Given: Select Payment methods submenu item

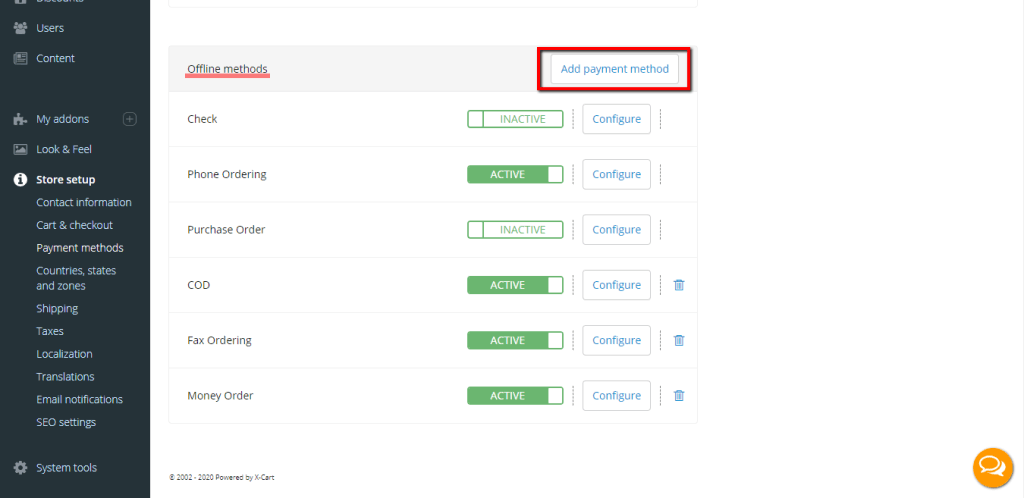Looking at the screenshot, I should coord(80,248).
